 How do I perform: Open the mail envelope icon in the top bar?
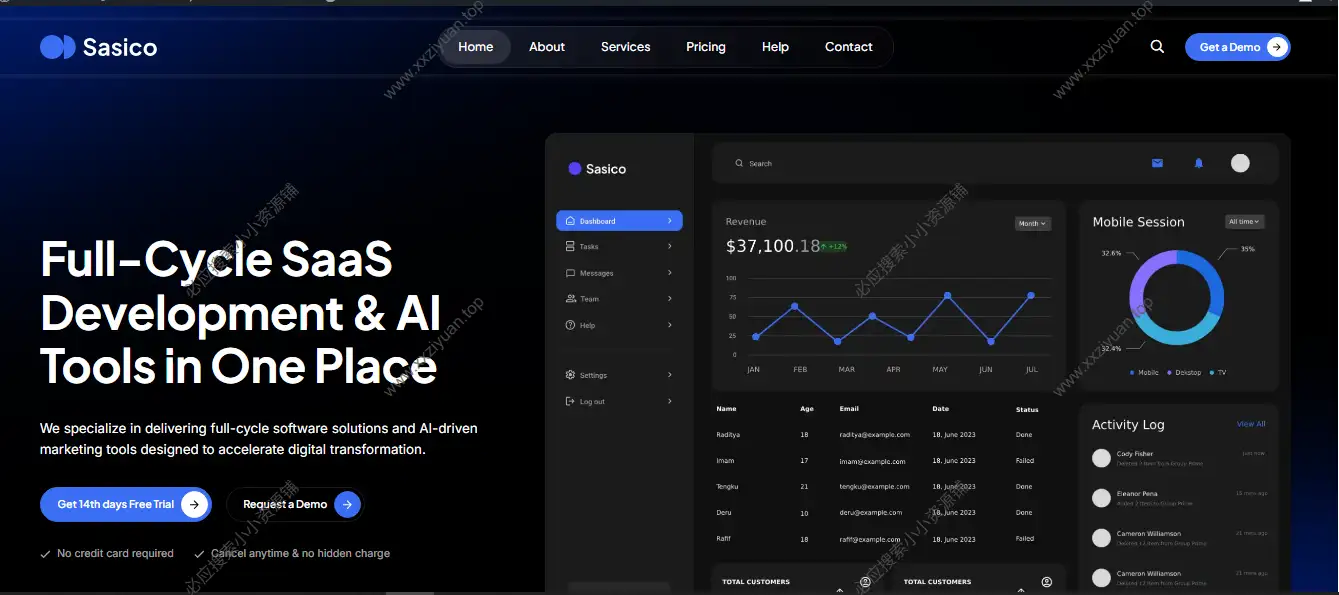click(1157, 162)
